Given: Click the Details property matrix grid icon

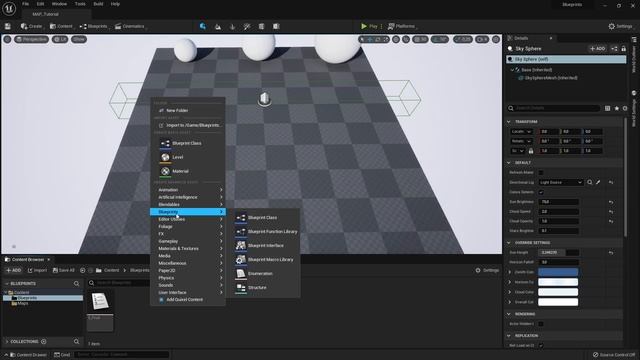Looking at the screenshot, I should tap(608, 108).
